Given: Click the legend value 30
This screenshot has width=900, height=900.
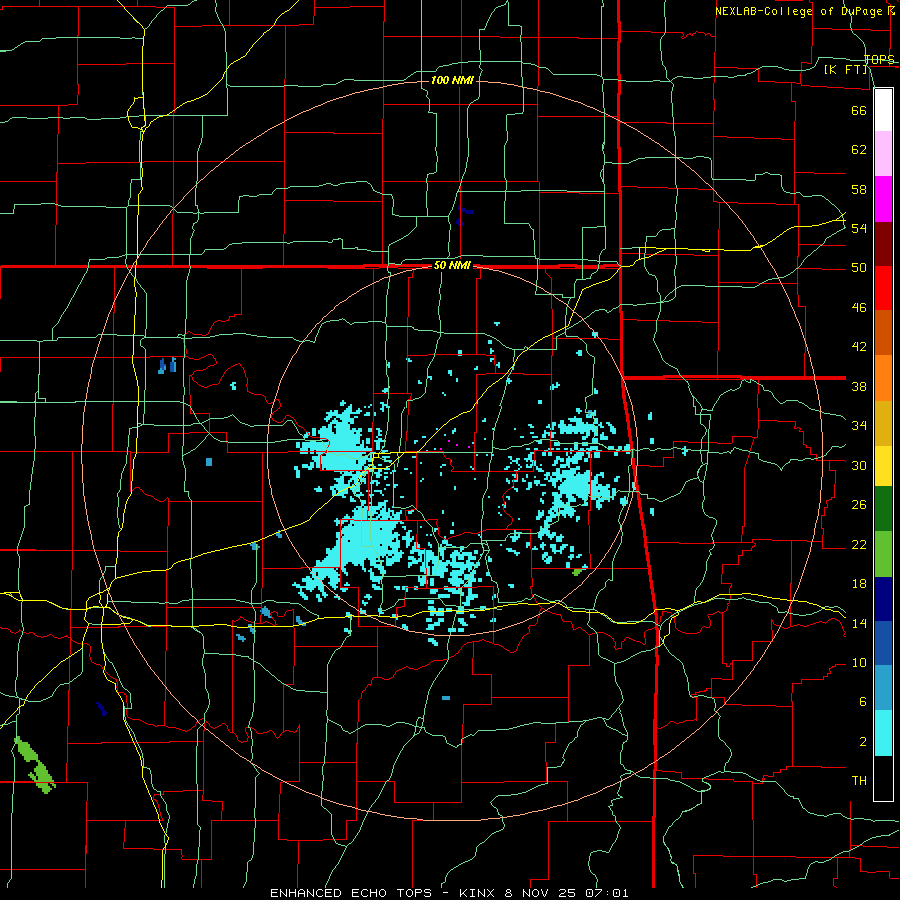Looking at the screenshot, I should coord(859,465).
